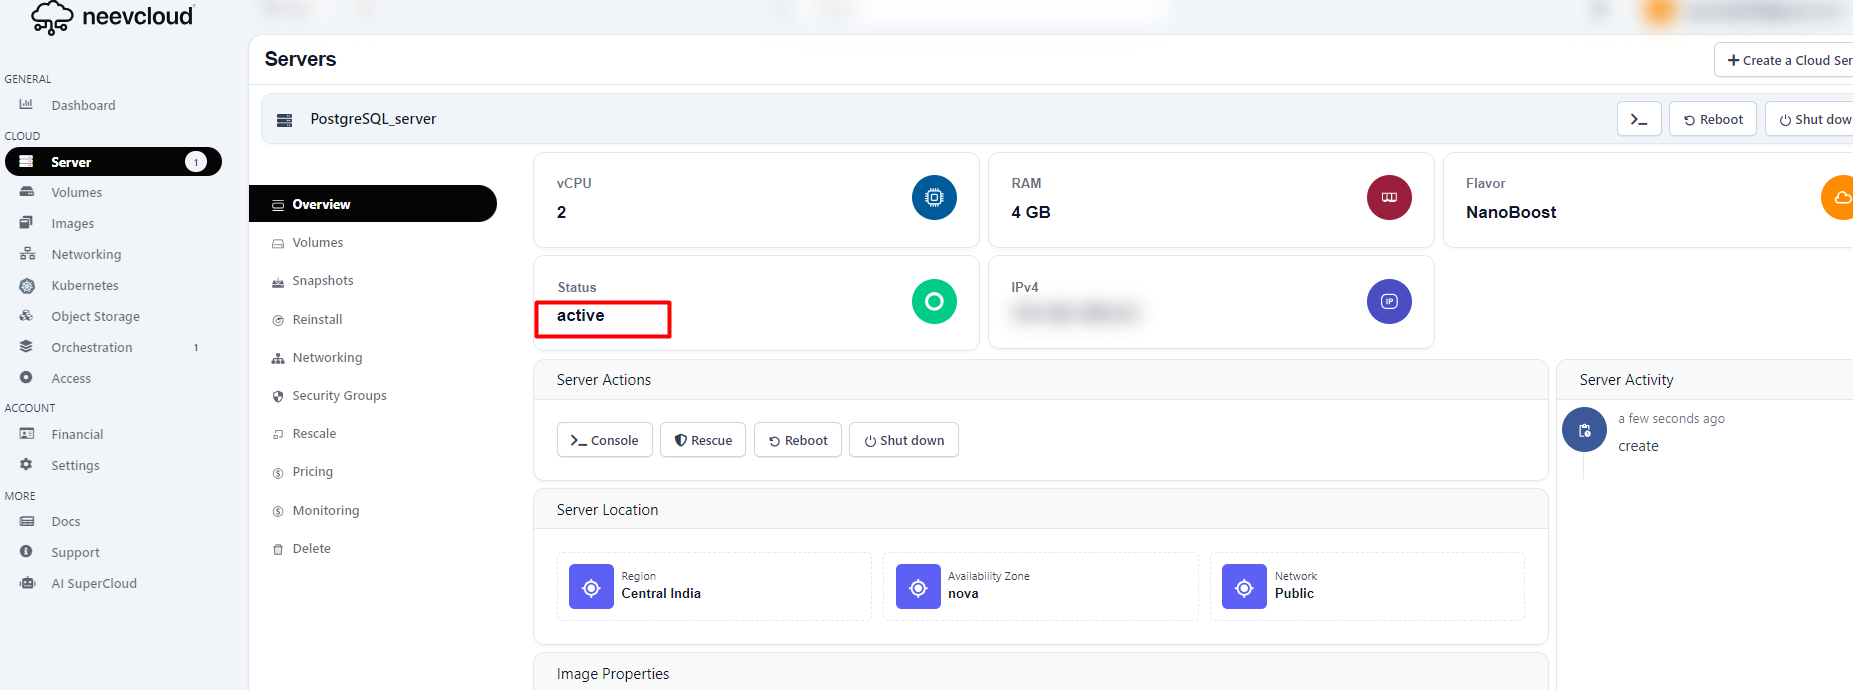Open the Monitoring section
1853x690 pixels.
(325, 511)
